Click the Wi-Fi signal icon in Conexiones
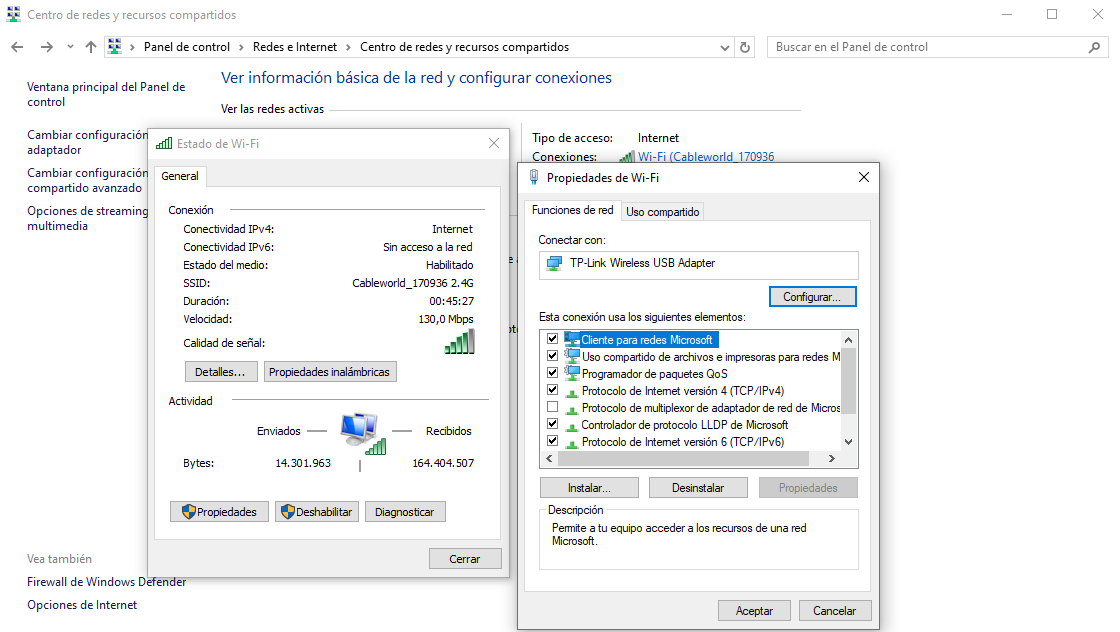Viewport: 1120px width, 632px height. (x=627, y=157)
